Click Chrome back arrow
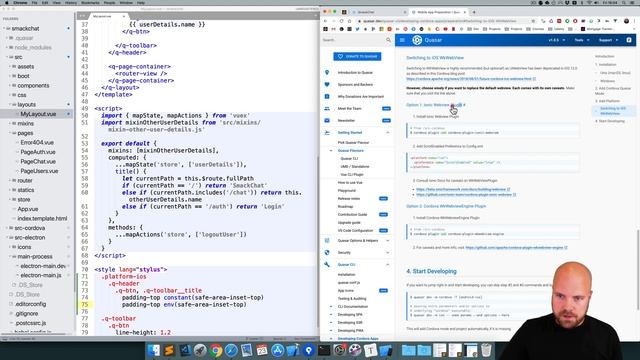 tap(325, 21)
